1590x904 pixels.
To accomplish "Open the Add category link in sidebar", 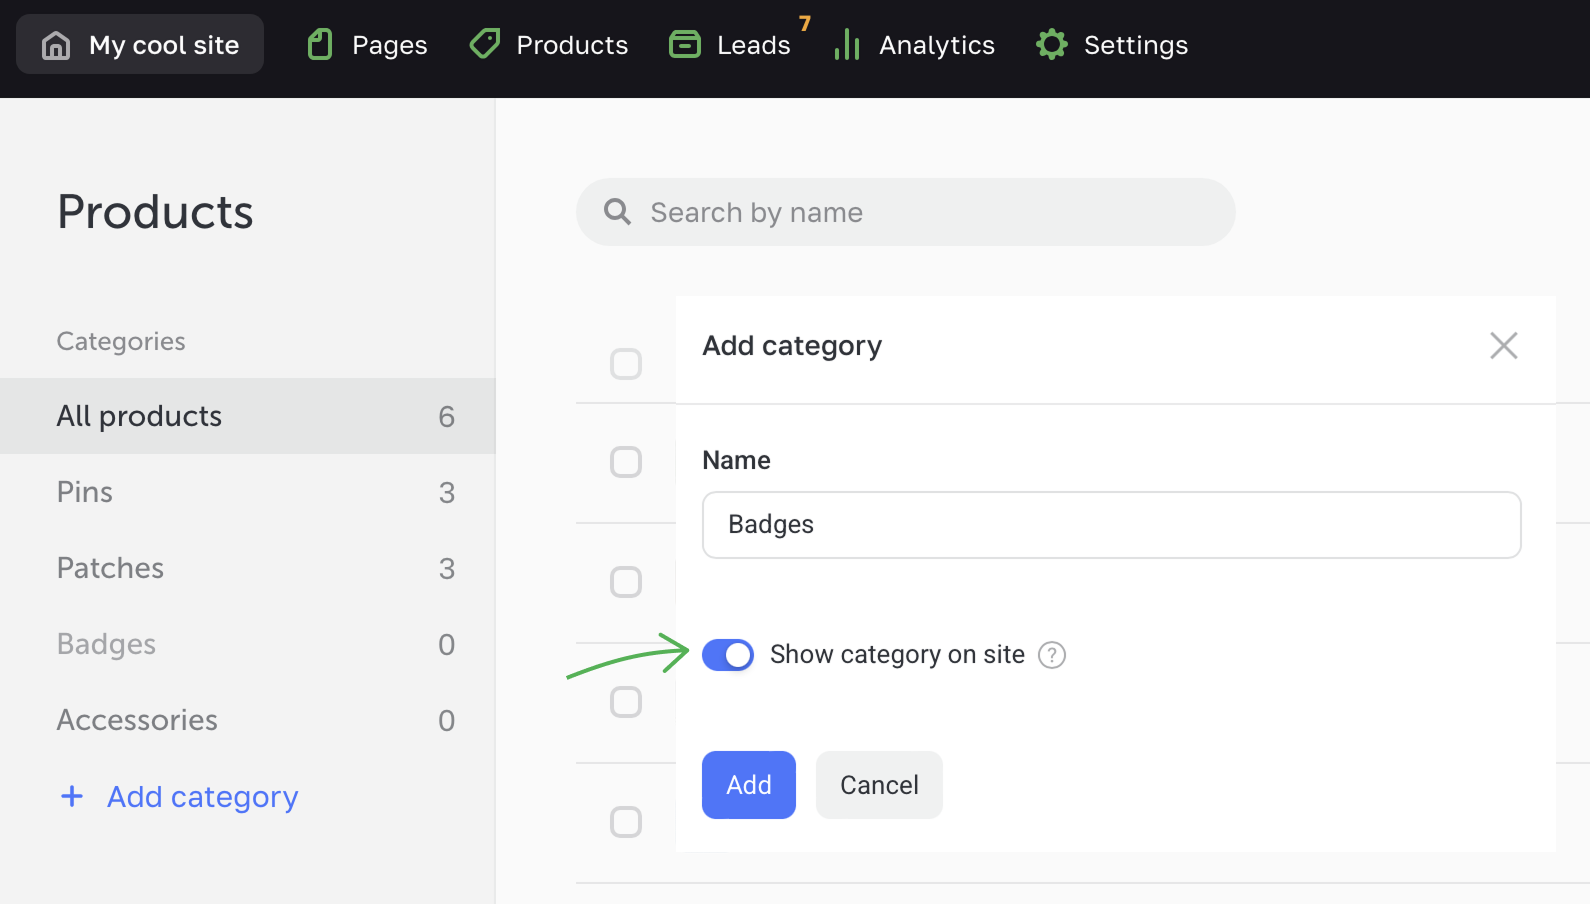I will point(202,797).
